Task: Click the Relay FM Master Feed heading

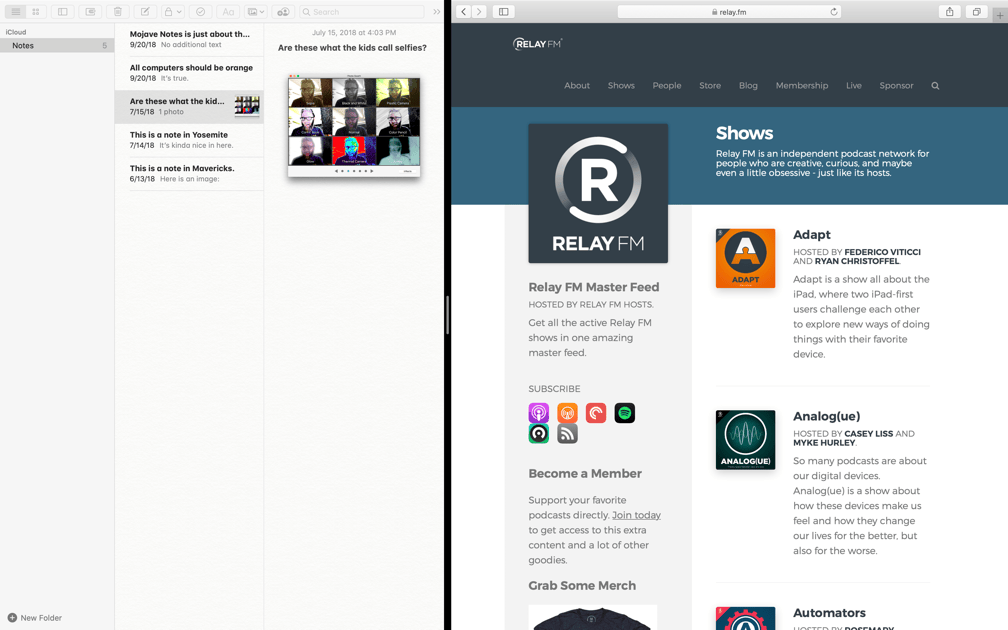Action: (x=593, y=287)
